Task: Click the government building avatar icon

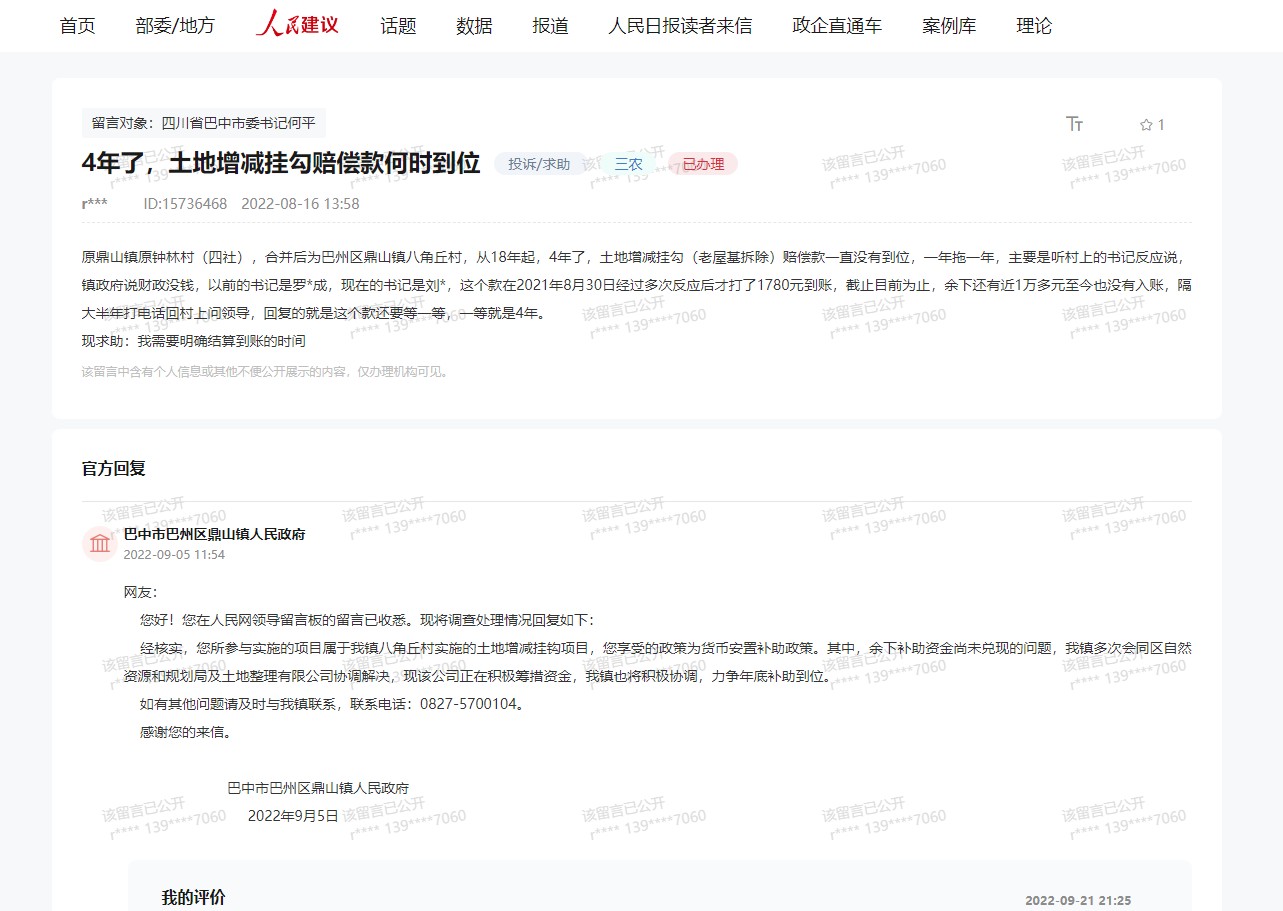Action: click(x=100, y=543)
